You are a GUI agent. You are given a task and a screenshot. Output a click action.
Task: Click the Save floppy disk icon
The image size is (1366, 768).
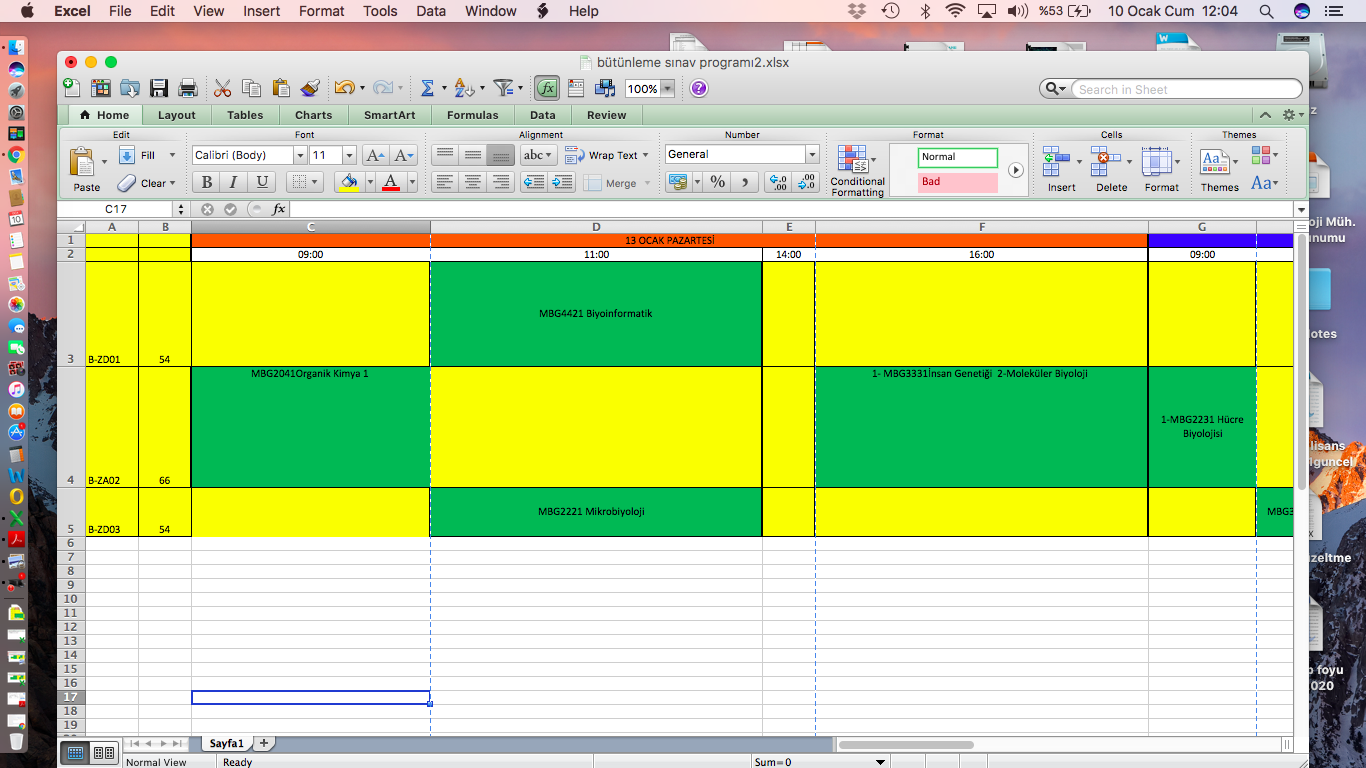click(x=159, y=88)
